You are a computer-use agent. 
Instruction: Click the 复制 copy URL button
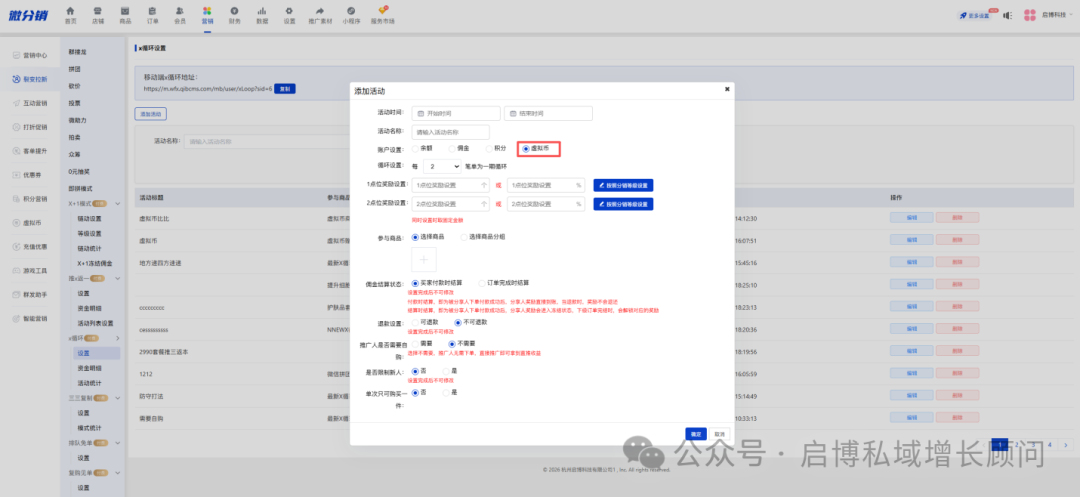coord(285,89)
